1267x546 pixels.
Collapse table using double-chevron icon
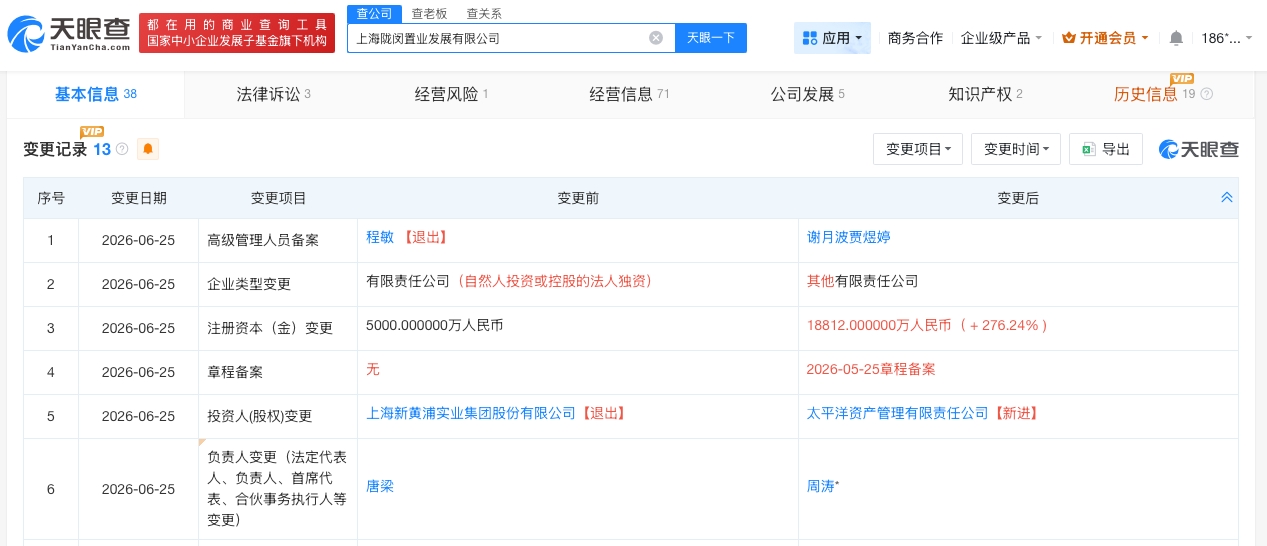pyautogui.click(x=1227, y=198)
